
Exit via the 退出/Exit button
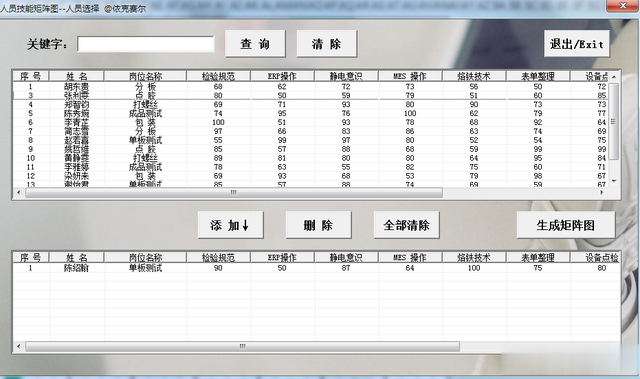tap(577, 44)
